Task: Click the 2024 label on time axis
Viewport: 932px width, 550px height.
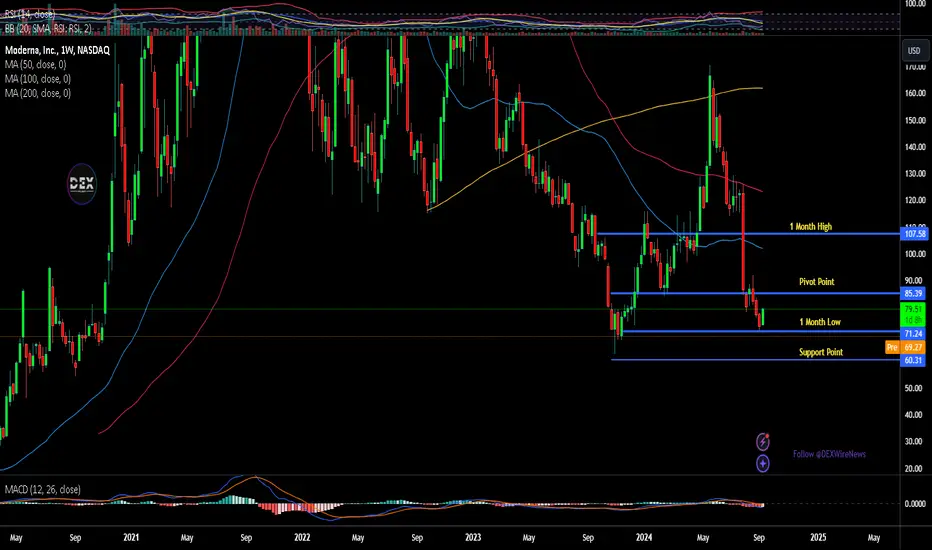Action: click(644, 538)
